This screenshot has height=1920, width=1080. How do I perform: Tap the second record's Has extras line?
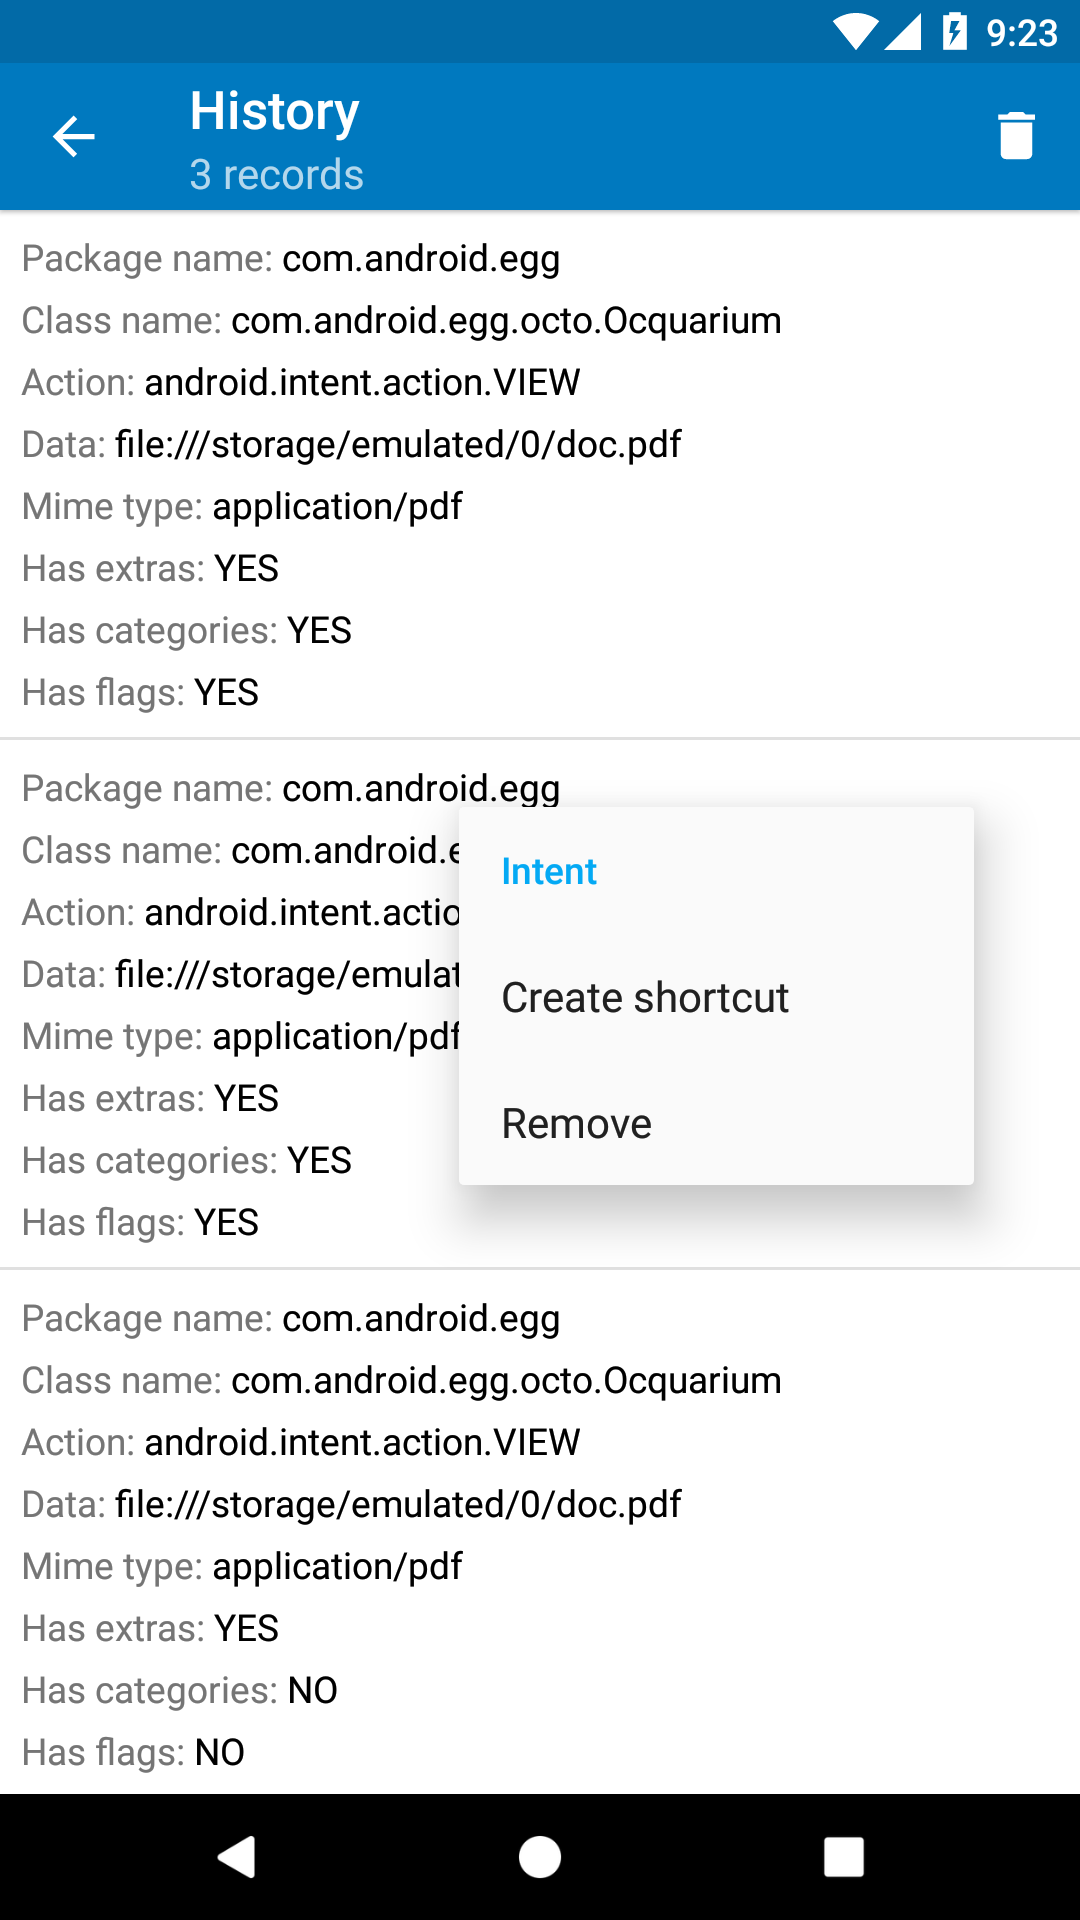150,1099
